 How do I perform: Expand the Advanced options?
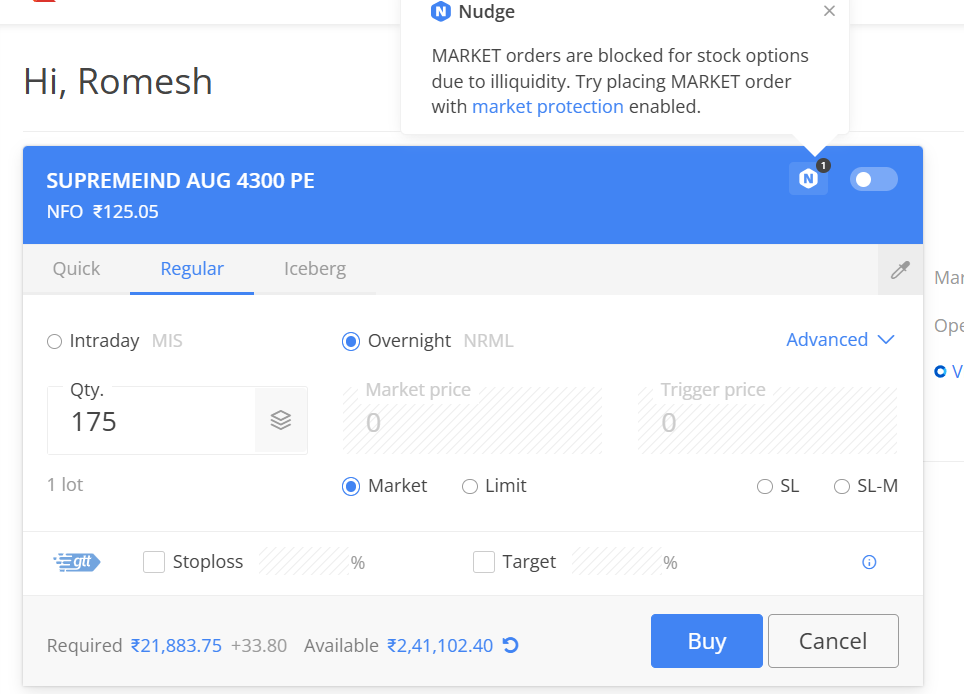point(840,340)
